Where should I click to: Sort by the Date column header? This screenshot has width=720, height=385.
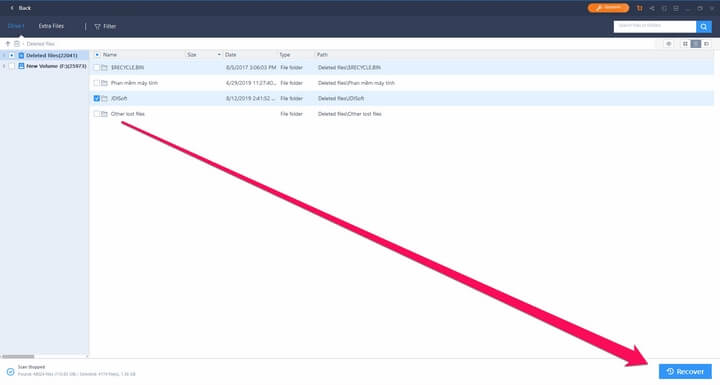(x=231, y=55)
